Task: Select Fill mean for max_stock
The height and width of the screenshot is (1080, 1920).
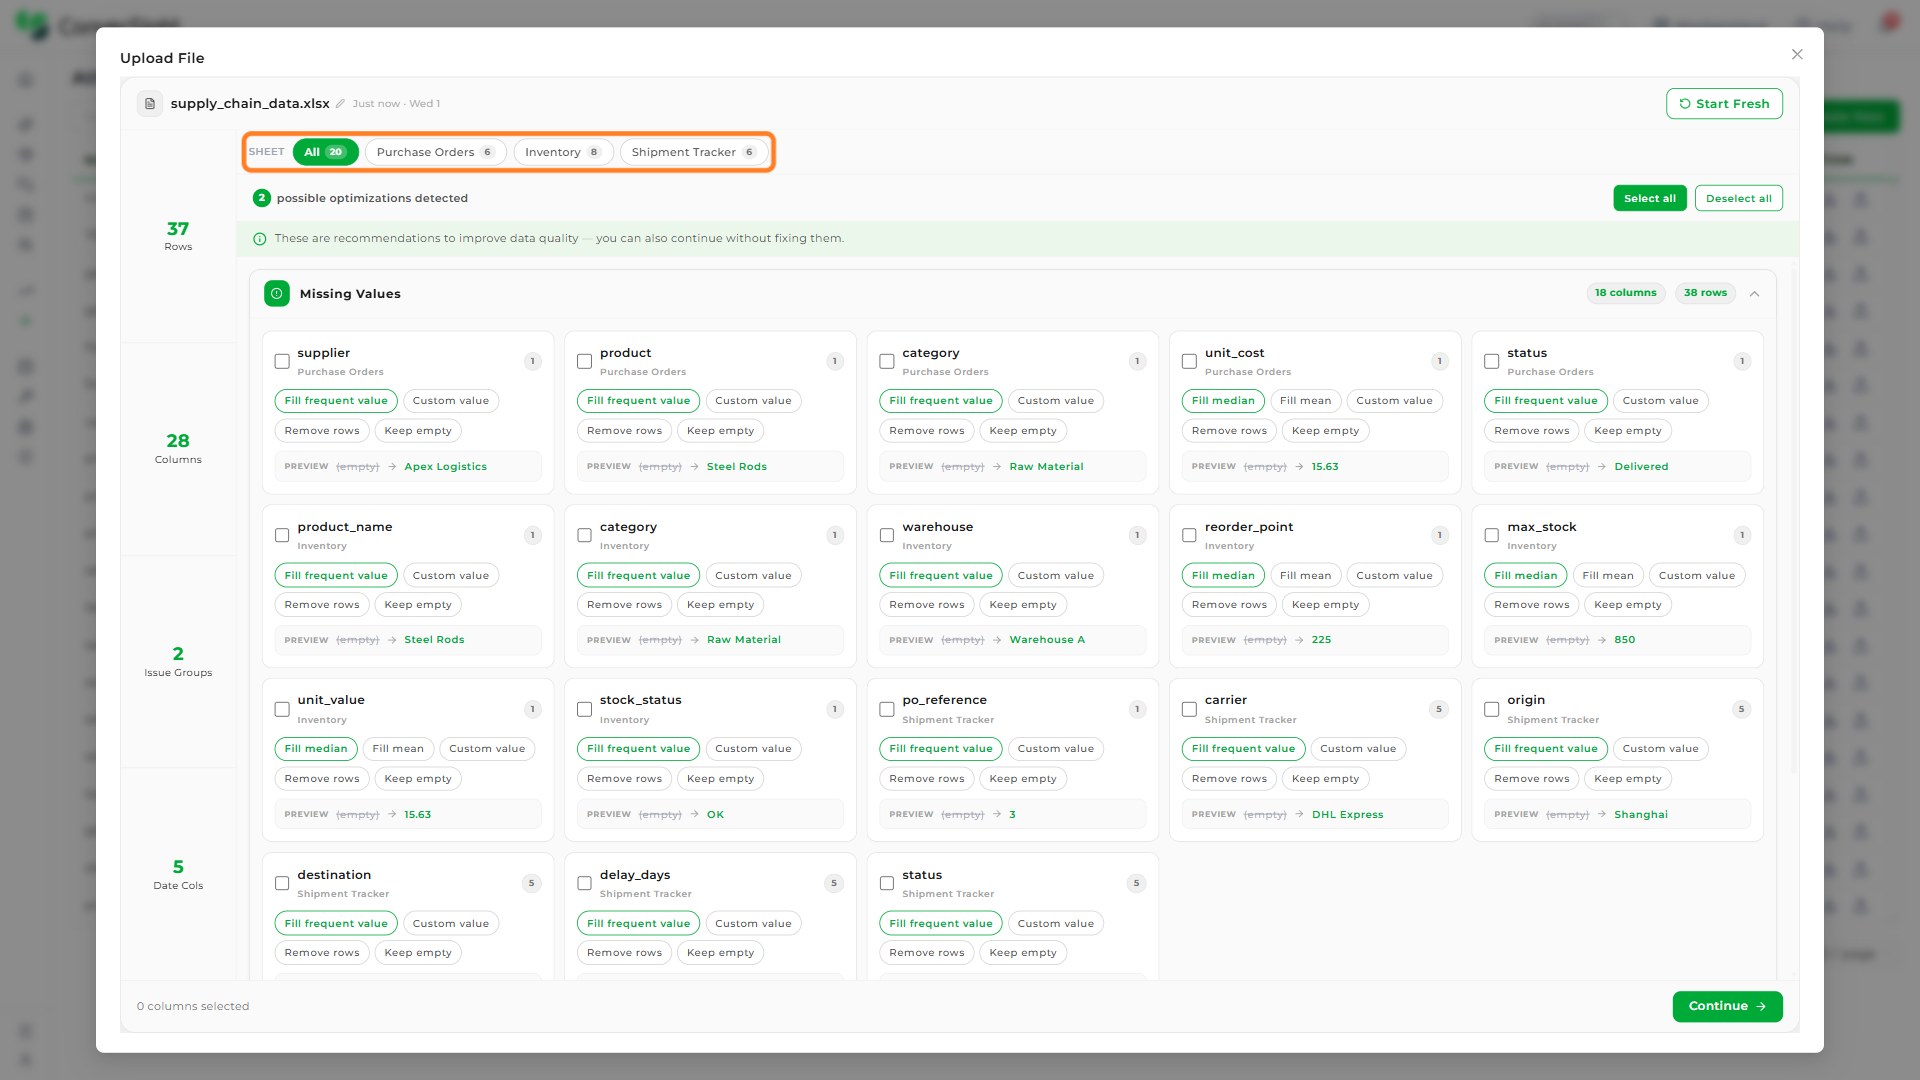Action: click(x=1608, y=576)
